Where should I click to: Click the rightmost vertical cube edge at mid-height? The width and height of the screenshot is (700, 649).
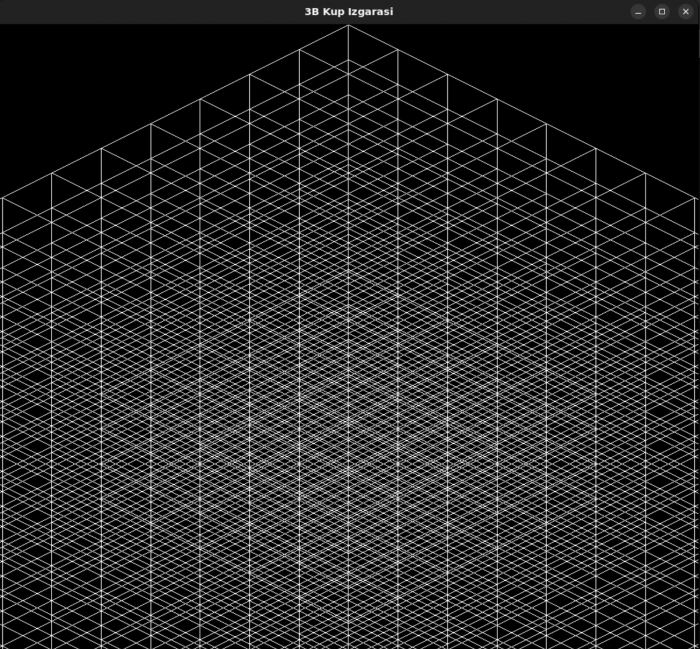(695, 420)
